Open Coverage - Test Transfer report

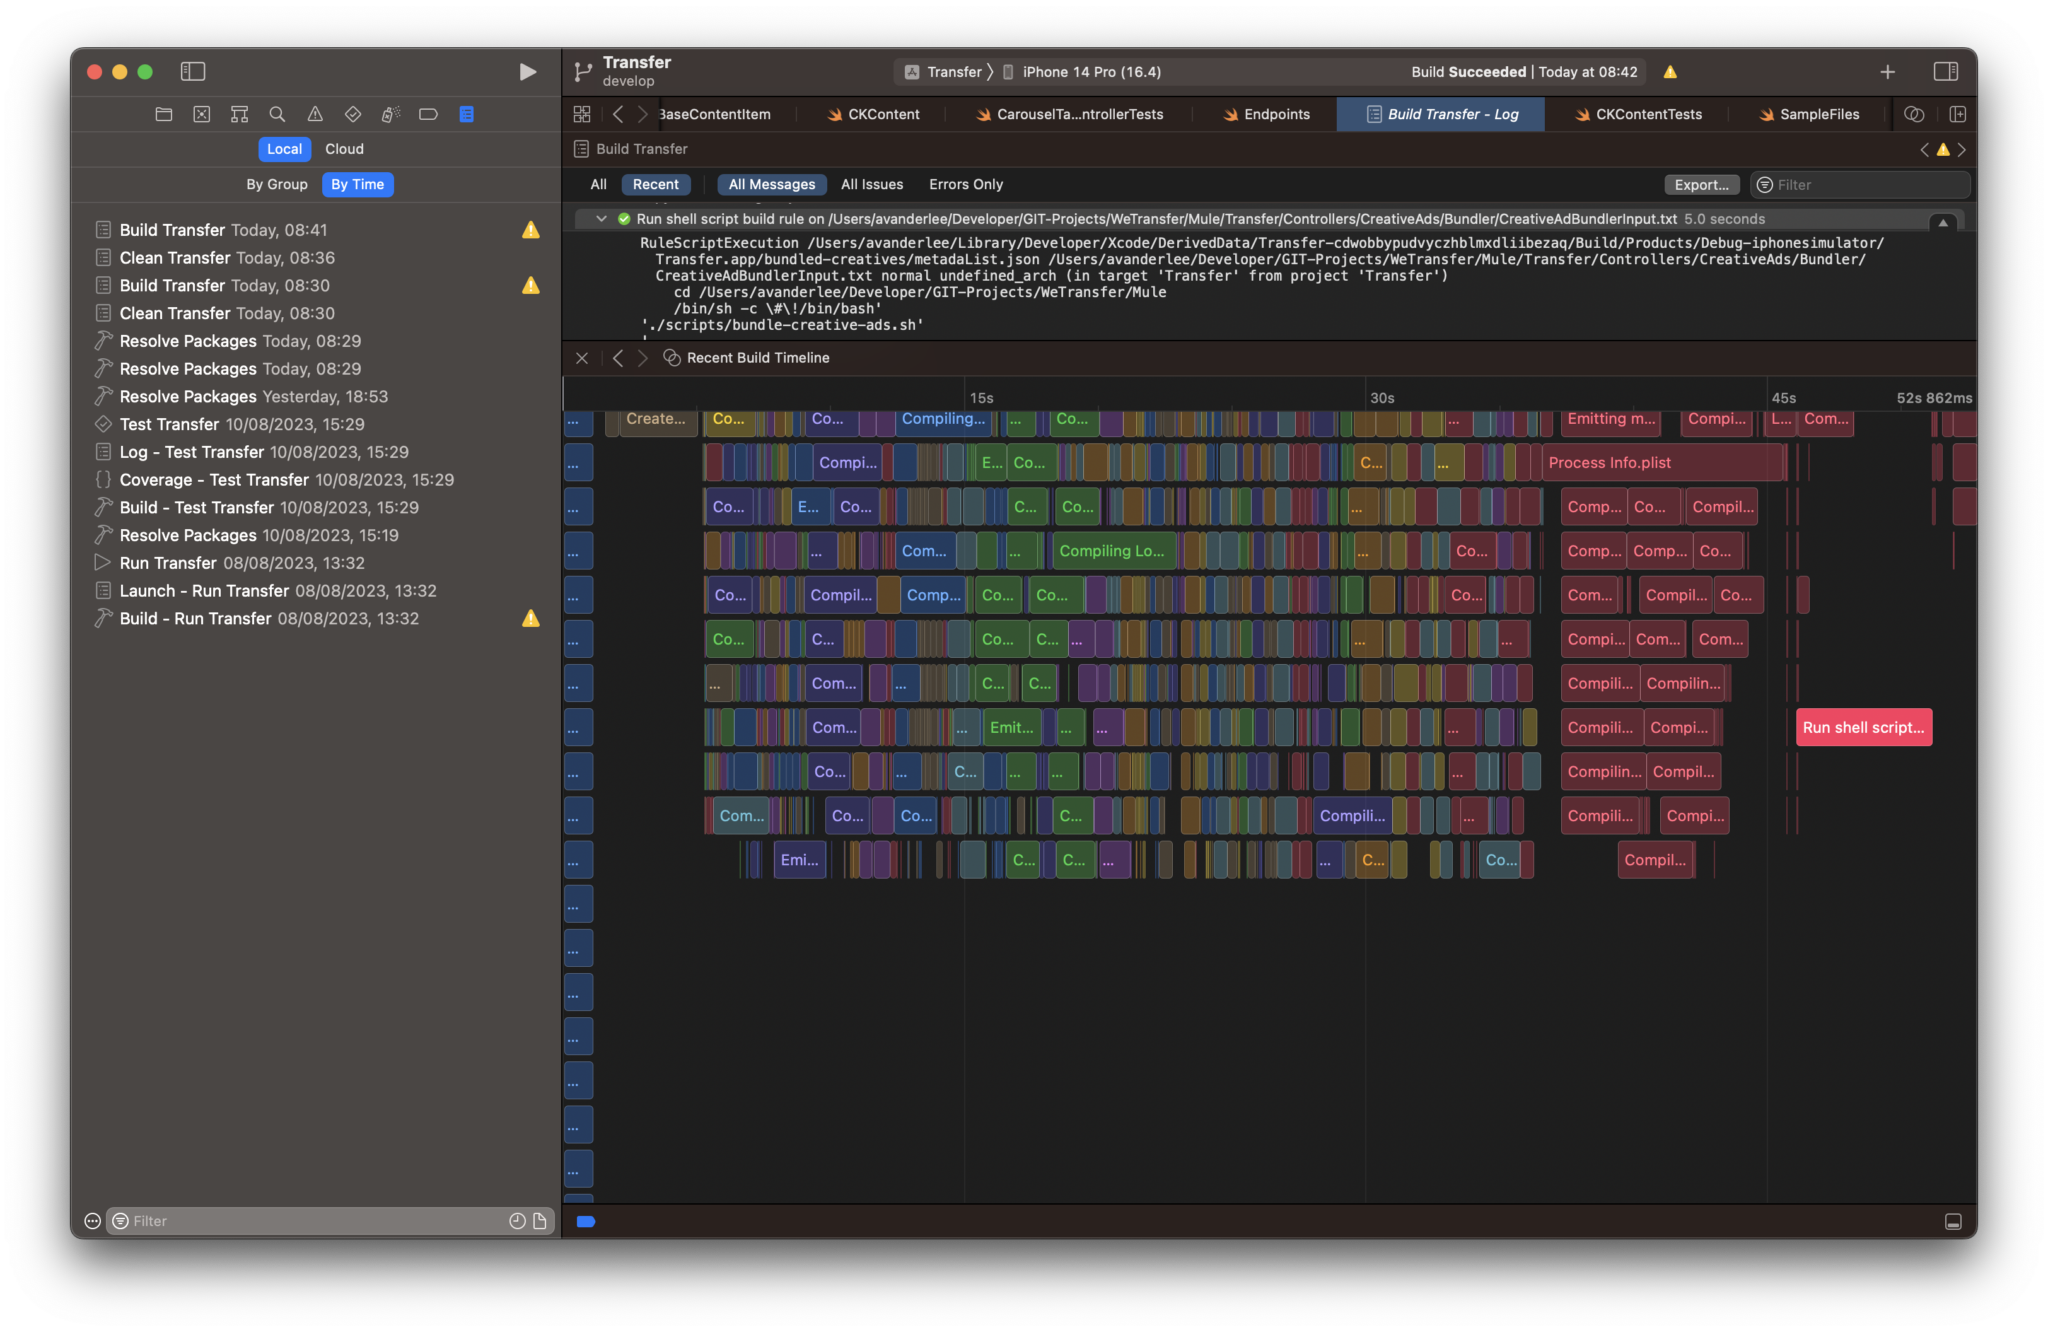click(x=316, y=480)
